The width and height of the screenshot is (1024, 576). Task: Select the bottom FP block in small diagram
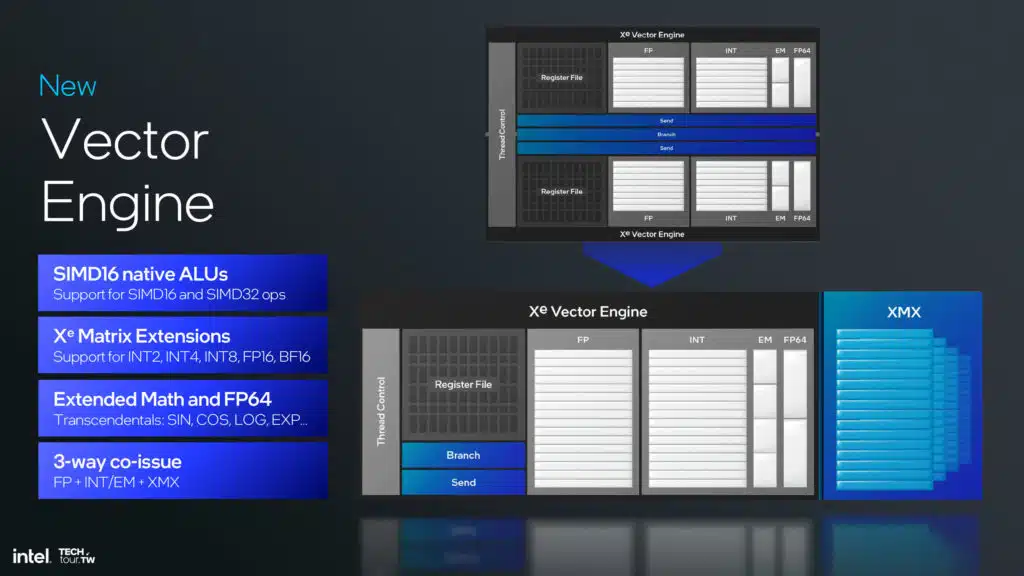(648, 191)
